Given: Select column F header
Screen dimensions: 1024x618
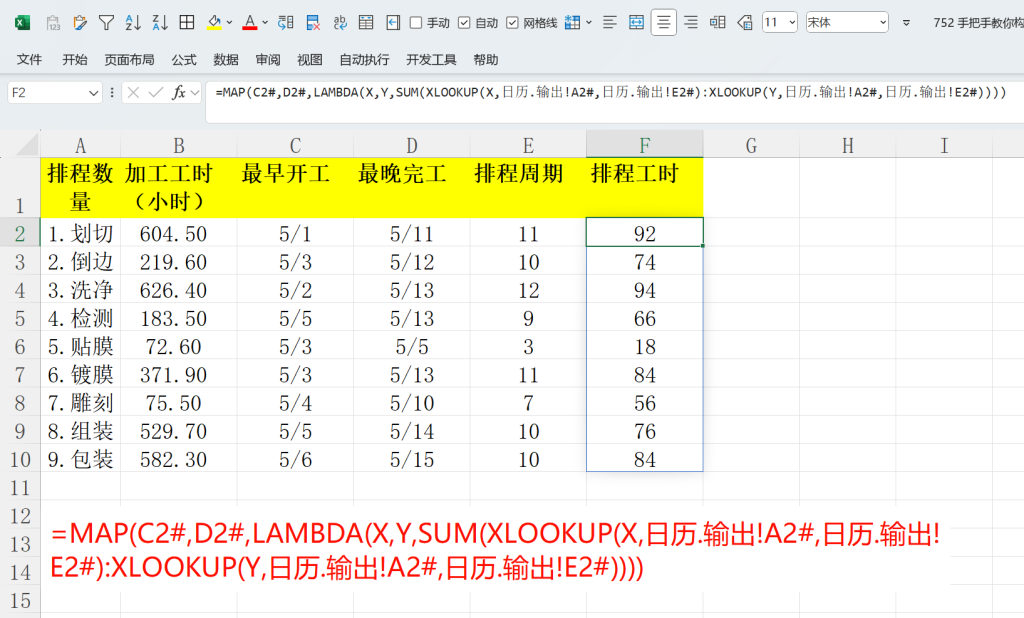Looking at the screenshot, I should pos(645,144).
